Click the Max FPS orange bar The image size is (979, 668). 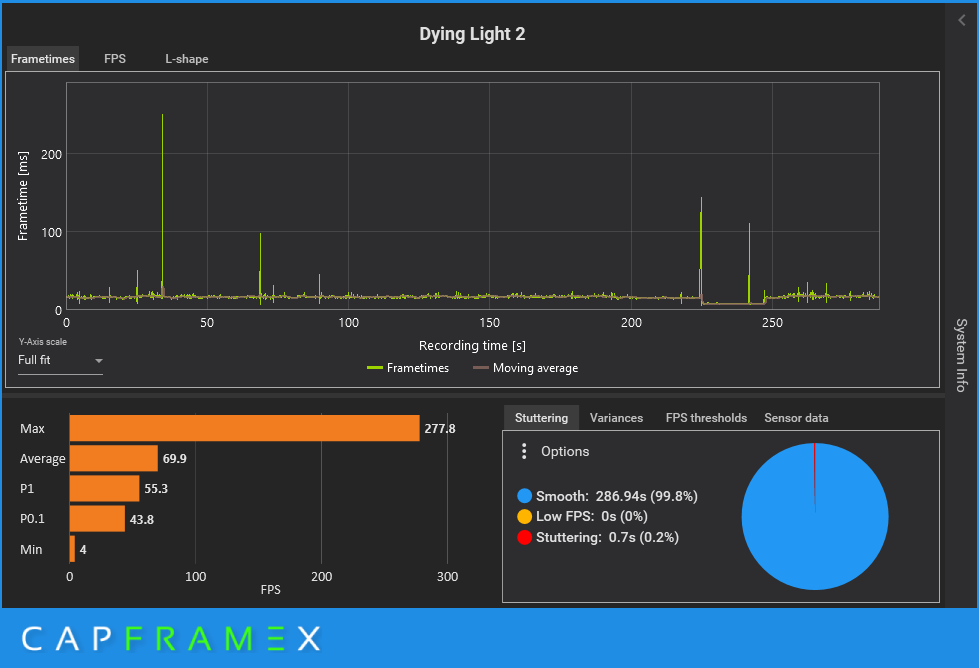(244, 428)
